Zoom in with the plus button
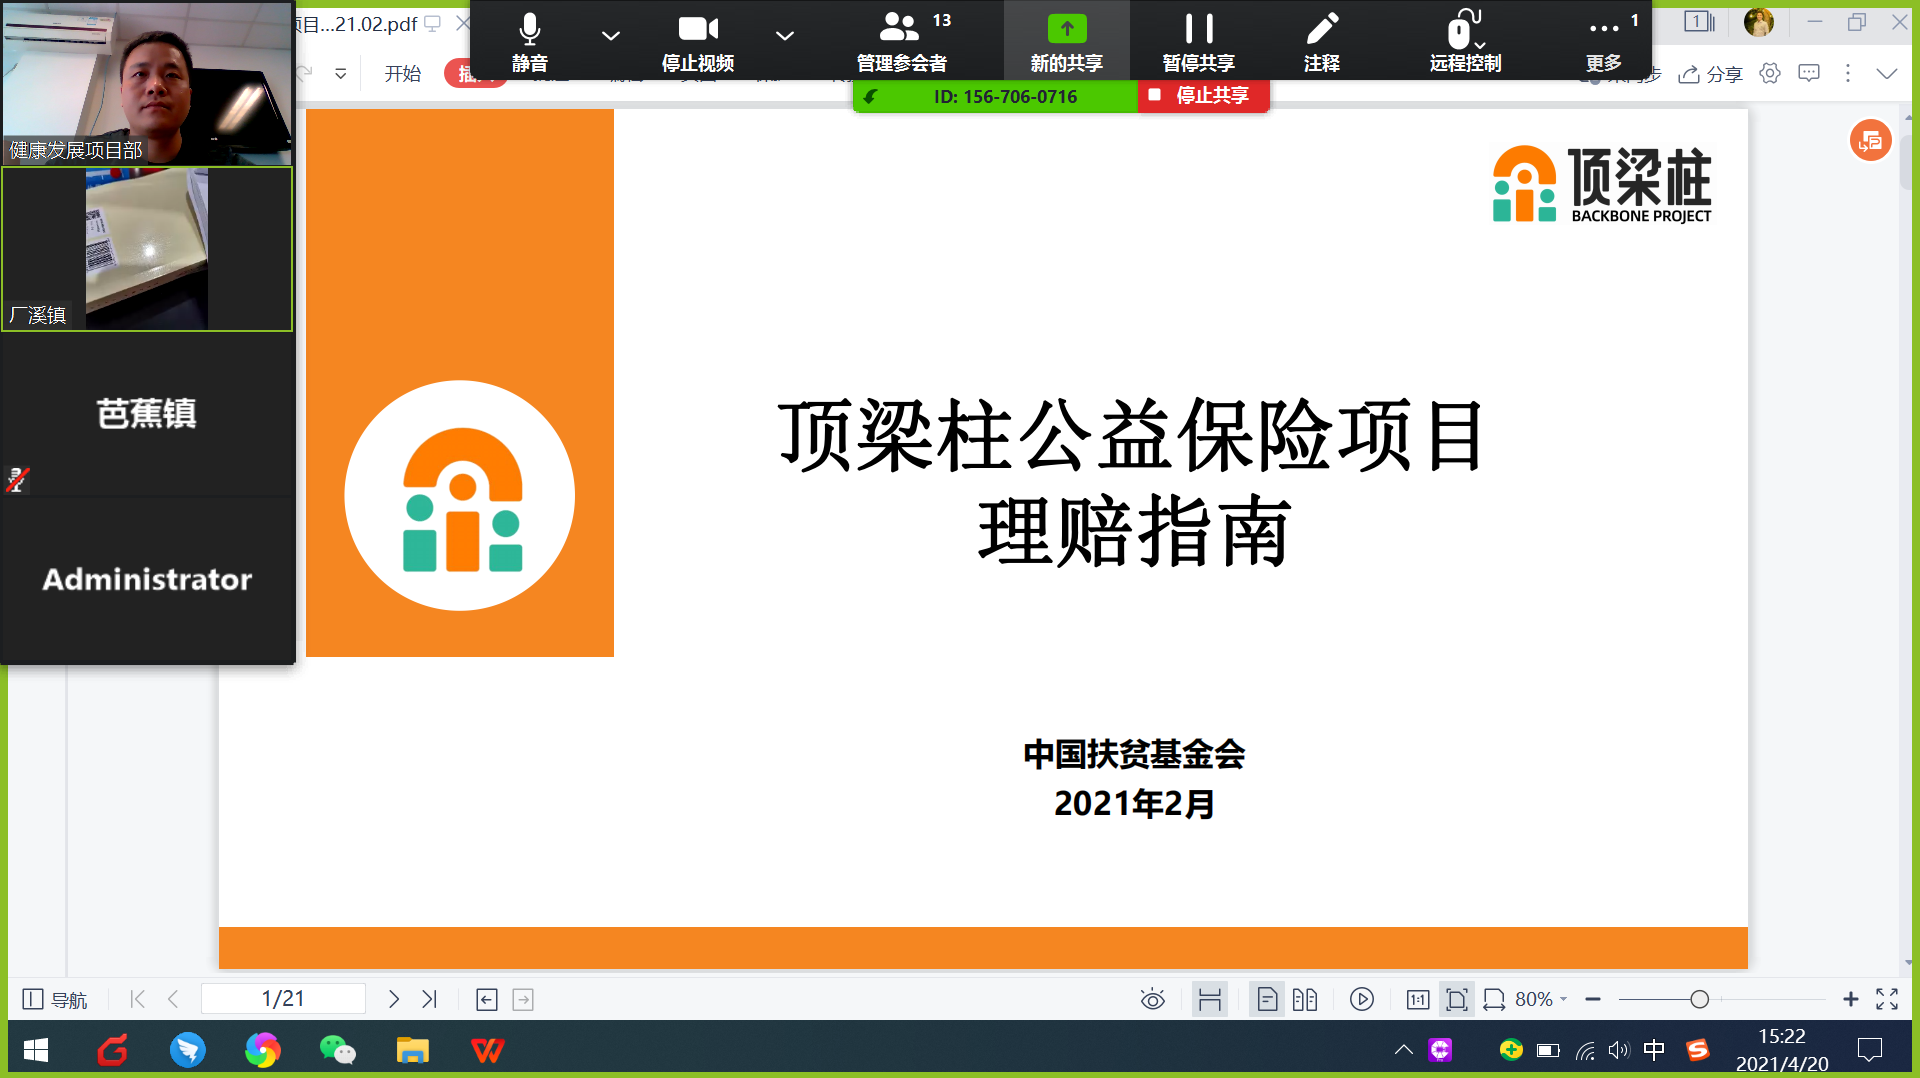The image size is (1920, 1078). (1851, 1000)
